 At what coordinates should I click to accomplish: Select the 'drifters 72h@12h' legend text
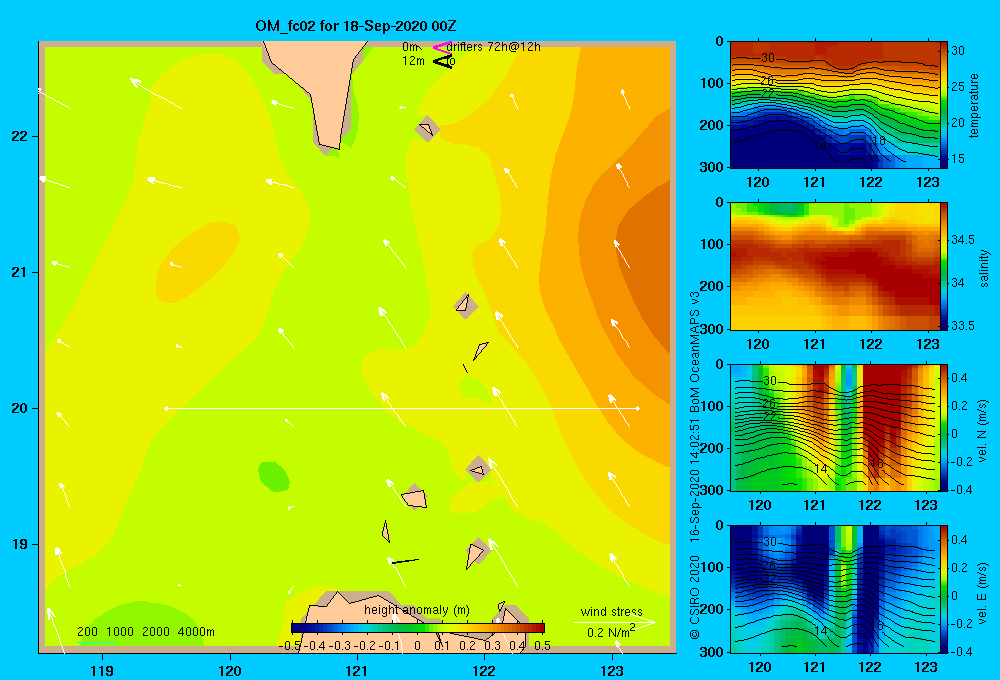(494, 47)
